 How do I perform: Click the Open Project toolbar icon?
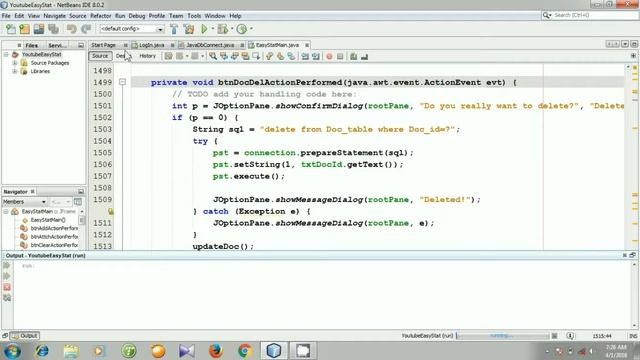[39, 29]
